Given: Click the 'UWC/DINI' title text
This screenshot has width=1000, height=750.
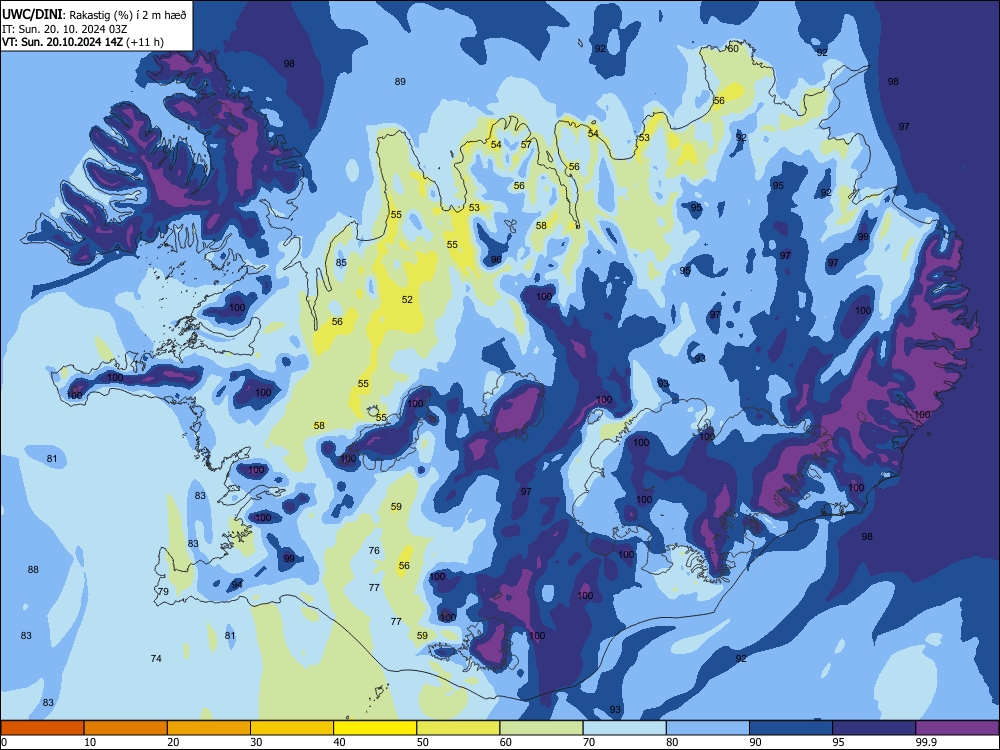Looking at the screenshot, I should click(x=31, y=14).
